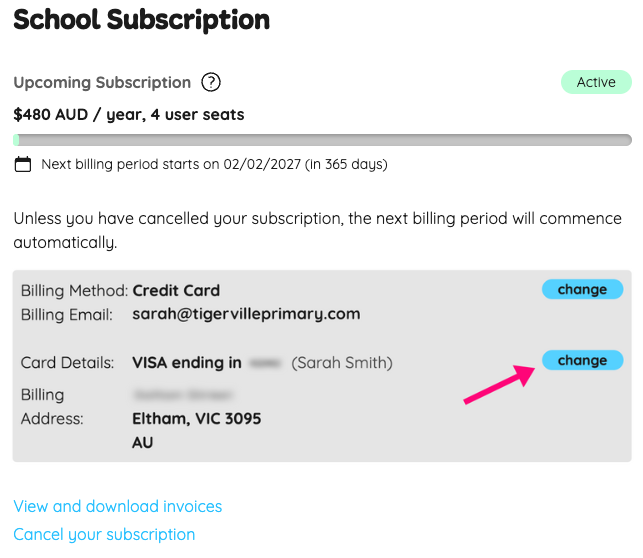Change the Billing Method
The width and height of the screenshot is (643, 558).
pos(582,290)
